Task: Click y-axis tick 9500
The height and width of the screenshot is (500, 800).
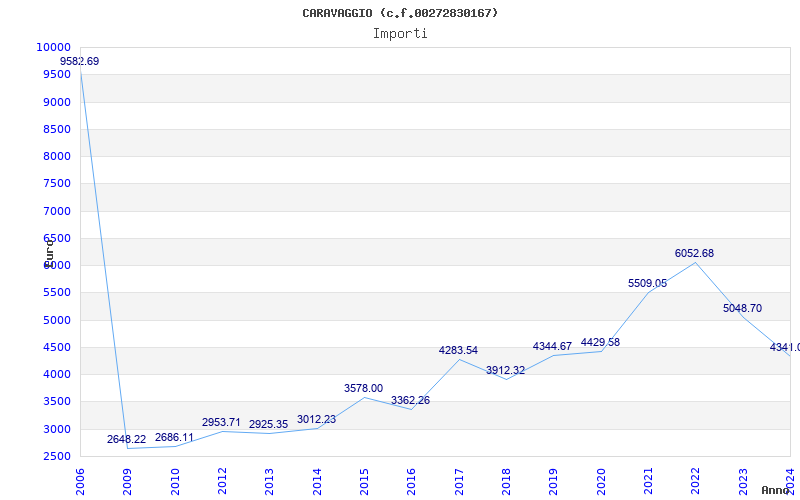Action: click(x=57, y=74)
